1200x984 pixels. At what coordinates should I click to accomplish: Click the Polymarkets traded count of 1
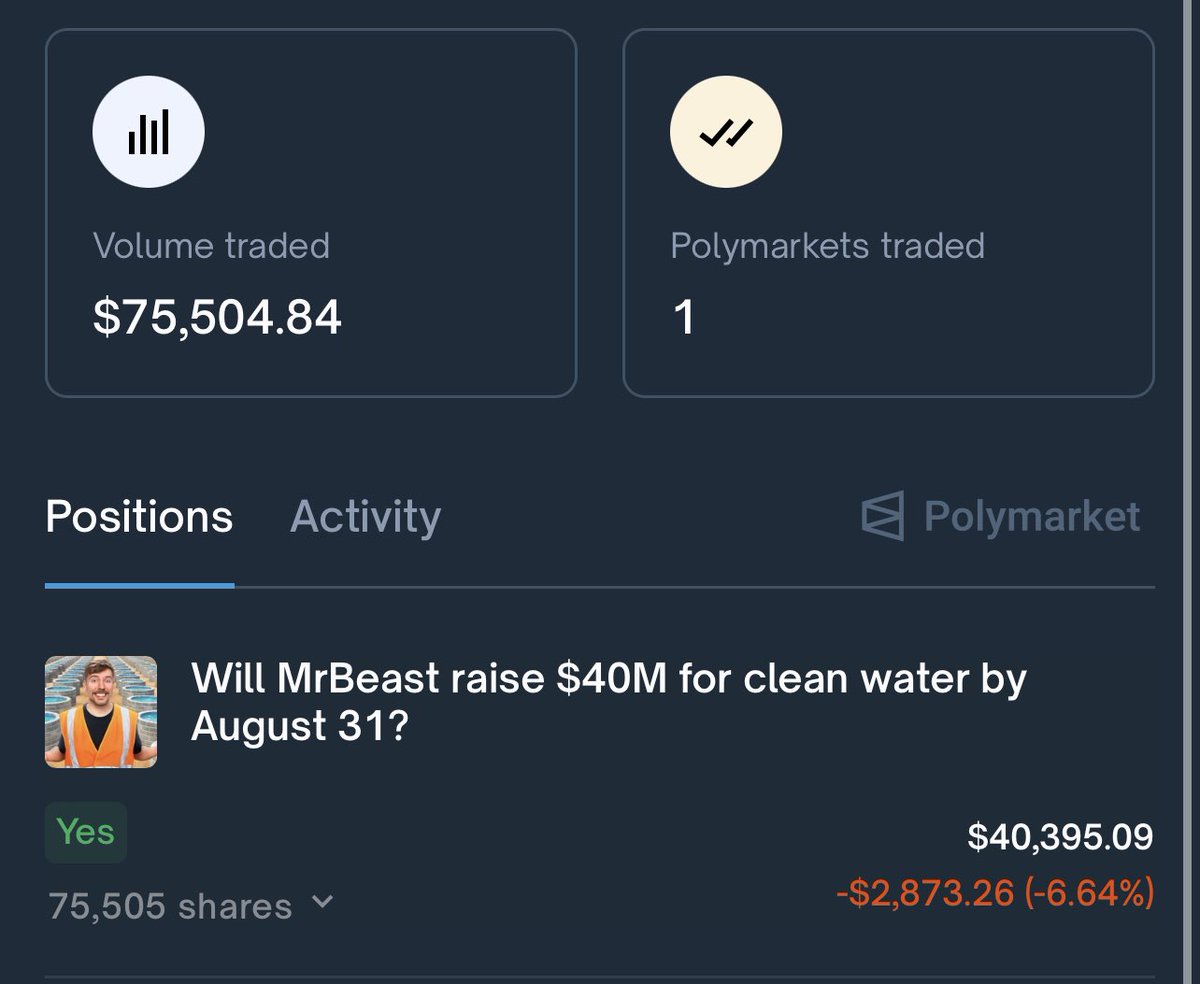click(x=684, y=318)
